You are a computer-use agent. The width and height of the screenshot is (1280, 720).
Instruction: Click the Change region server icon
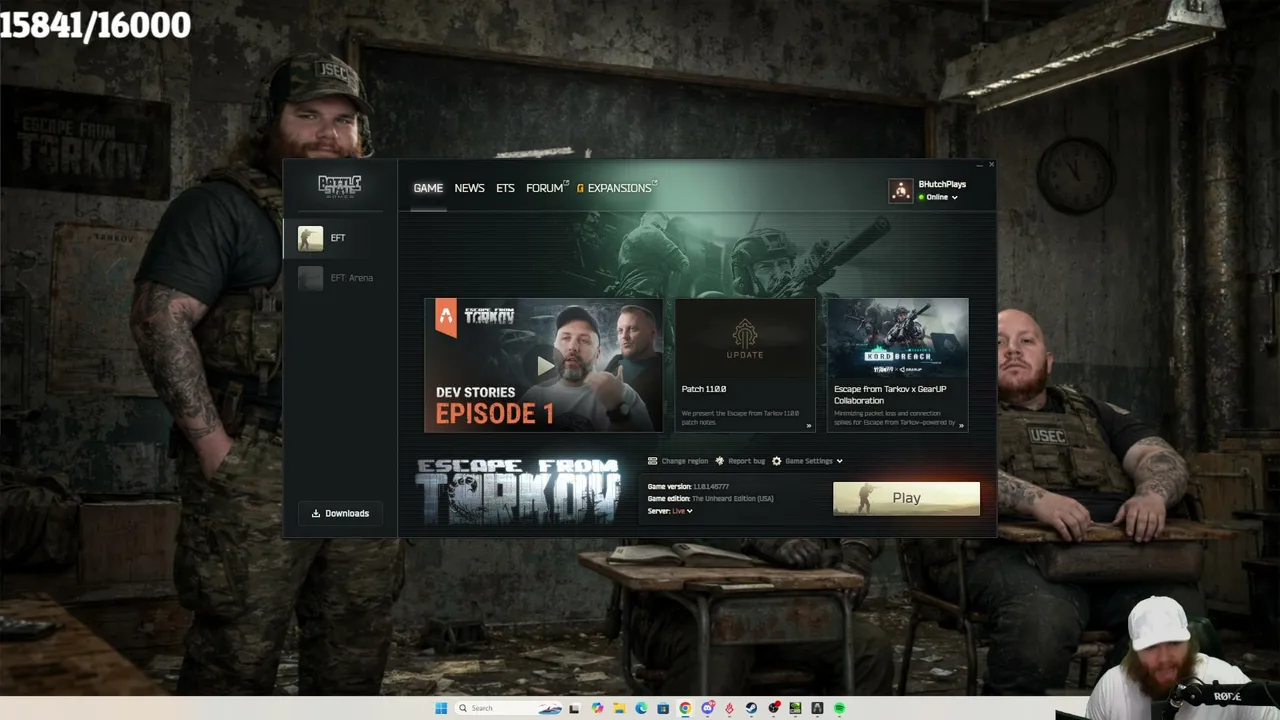[x=653, y=461]
